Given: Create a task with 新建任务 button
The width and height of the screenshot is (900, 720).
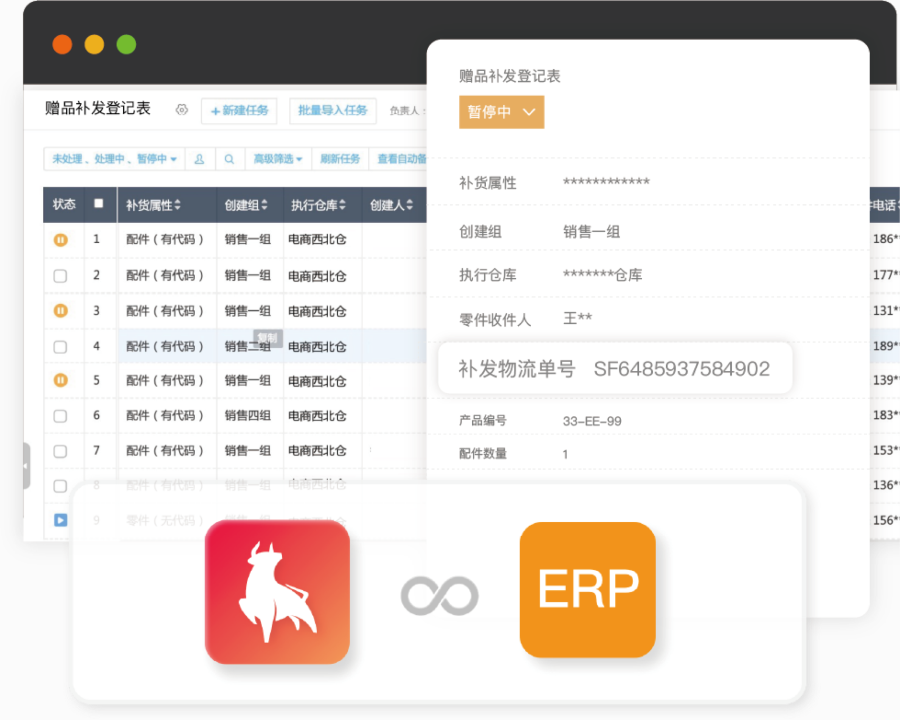Looking at the screenshot, I should (x=239, y=111).
